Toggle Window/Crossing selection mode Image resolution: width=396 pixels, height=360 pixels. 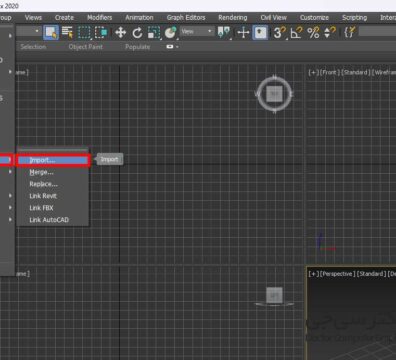coord(101,32)
